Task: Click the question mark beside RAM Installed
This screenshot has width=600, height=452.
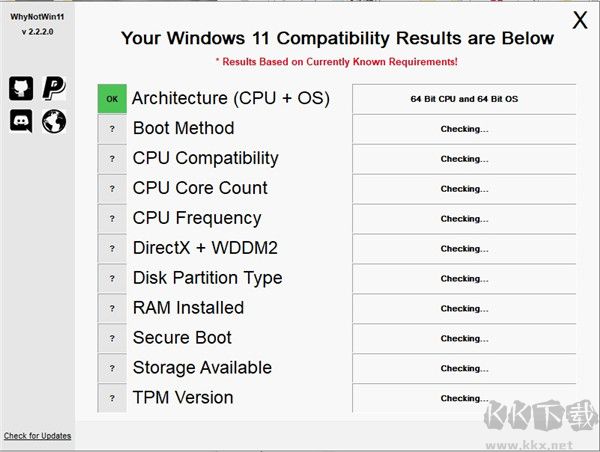Action: [112, 309]
